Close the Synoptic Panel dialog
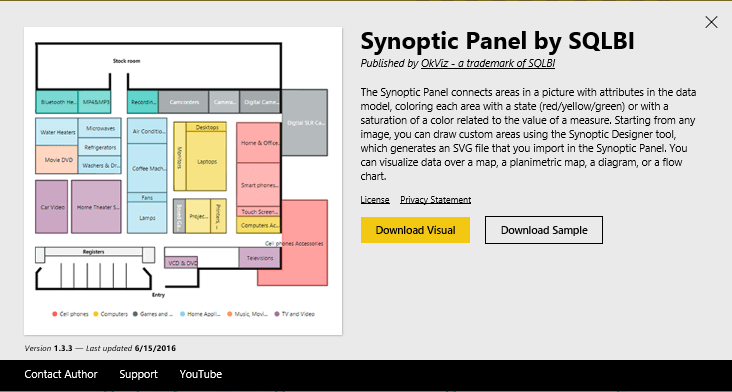The image size is (732, 392). coord(711,22)
